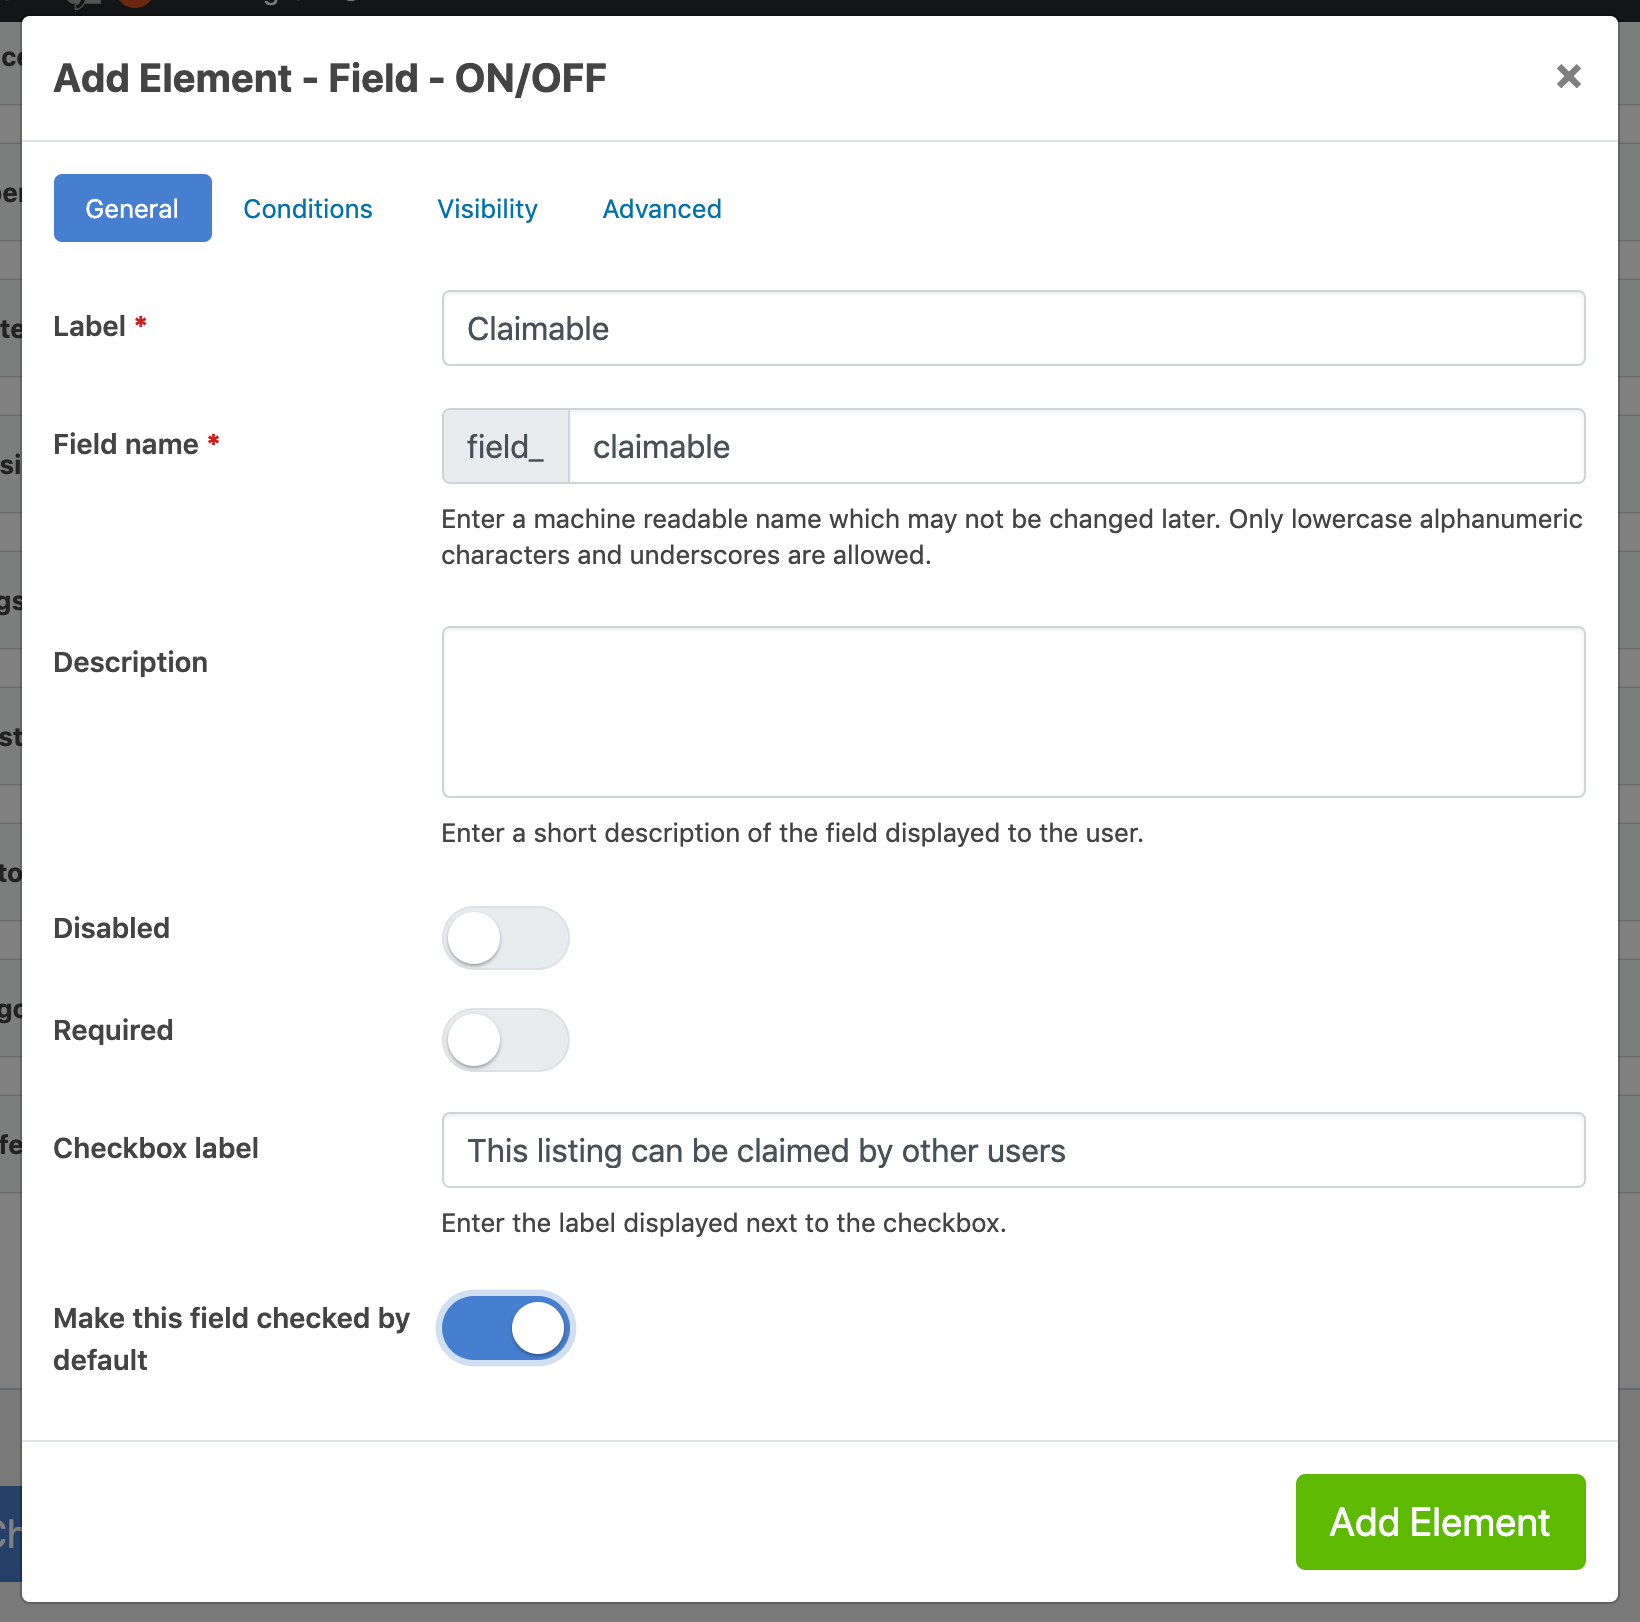This screenshot has height=1622, width=1640.
Task: Click the 'Field name' form label text
Action: 126,444
